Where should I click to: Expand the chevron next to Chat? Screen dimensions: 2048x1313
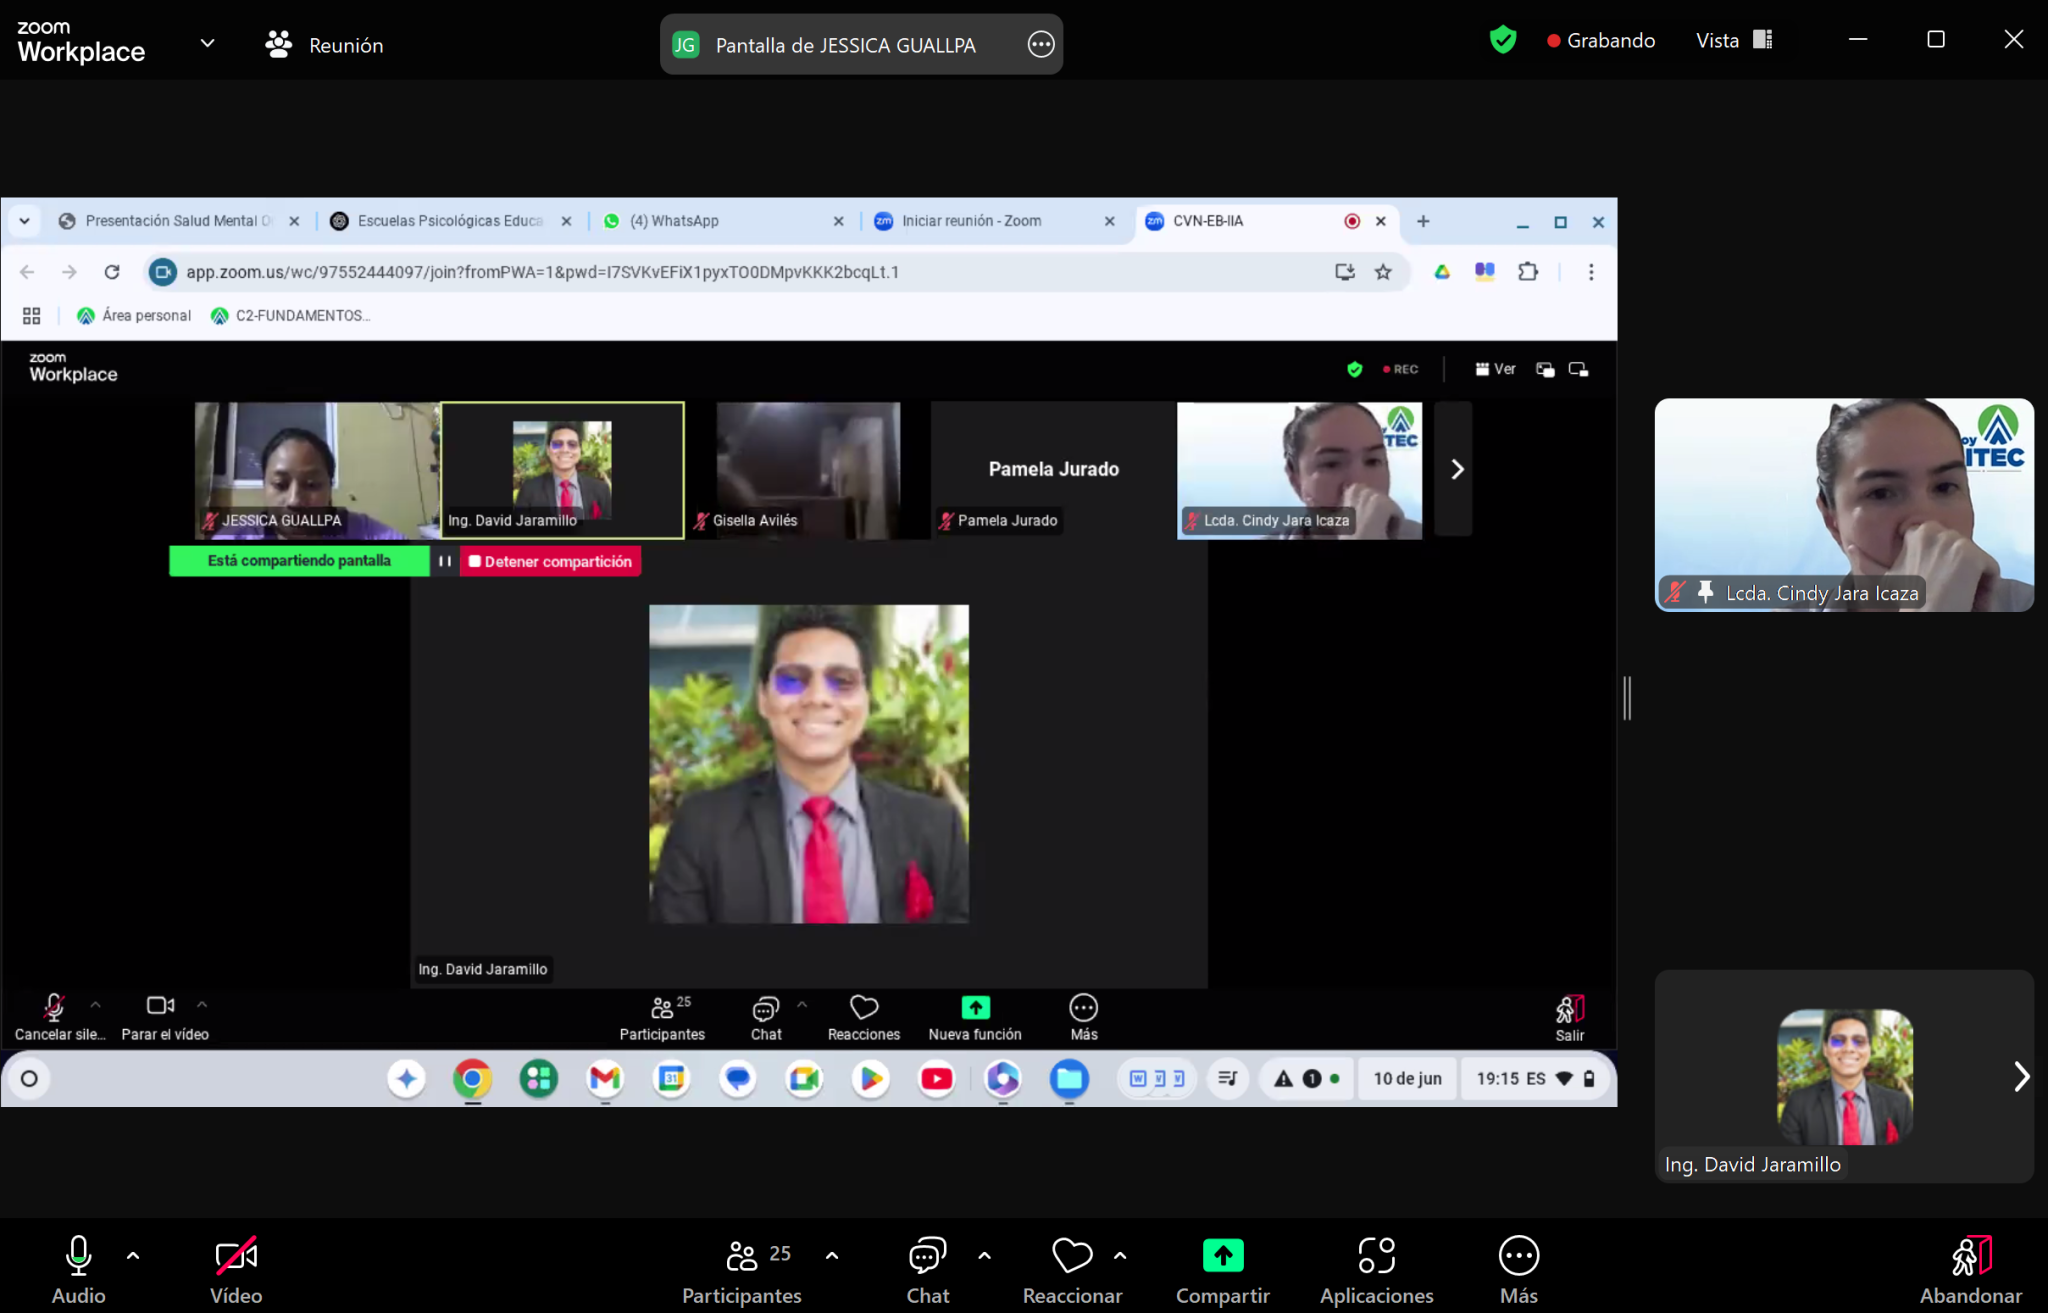(984, 1256)
